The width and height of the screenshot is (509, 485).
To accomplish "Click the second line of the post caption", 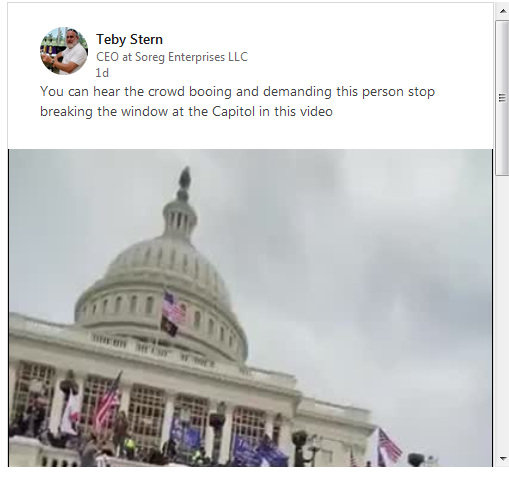I will pyautogui.click(x=186, y=111).
